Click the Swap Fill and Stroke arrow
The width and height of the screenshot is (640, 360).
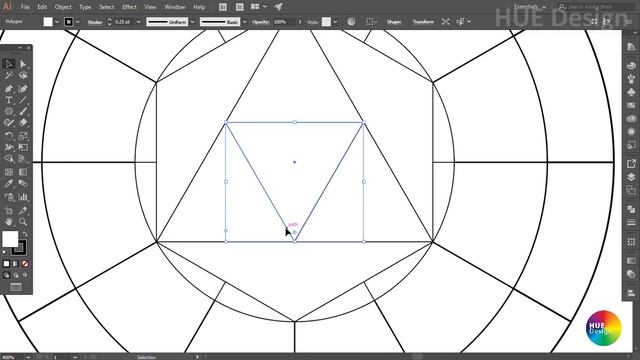25,234
